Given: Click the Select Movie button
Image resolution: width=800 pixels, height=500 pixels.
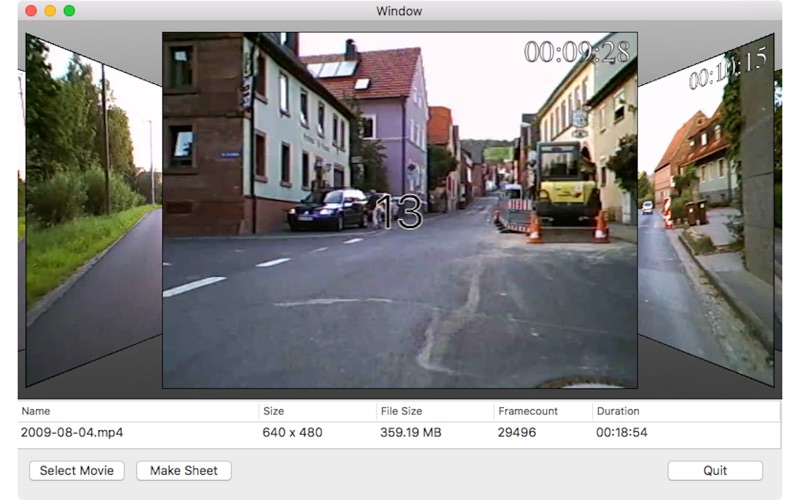Looking at the screenshot, I should pyautogui.click(x=77, y=470).
